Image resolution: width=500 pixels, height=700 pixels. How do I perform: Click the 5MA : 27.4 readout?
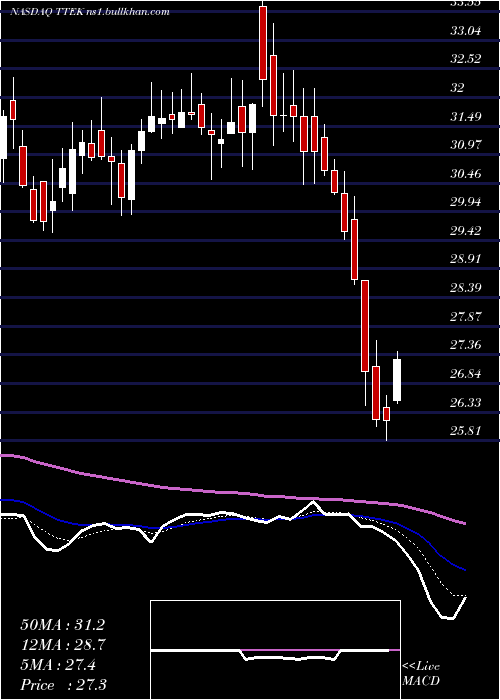[x=57, y=665]
